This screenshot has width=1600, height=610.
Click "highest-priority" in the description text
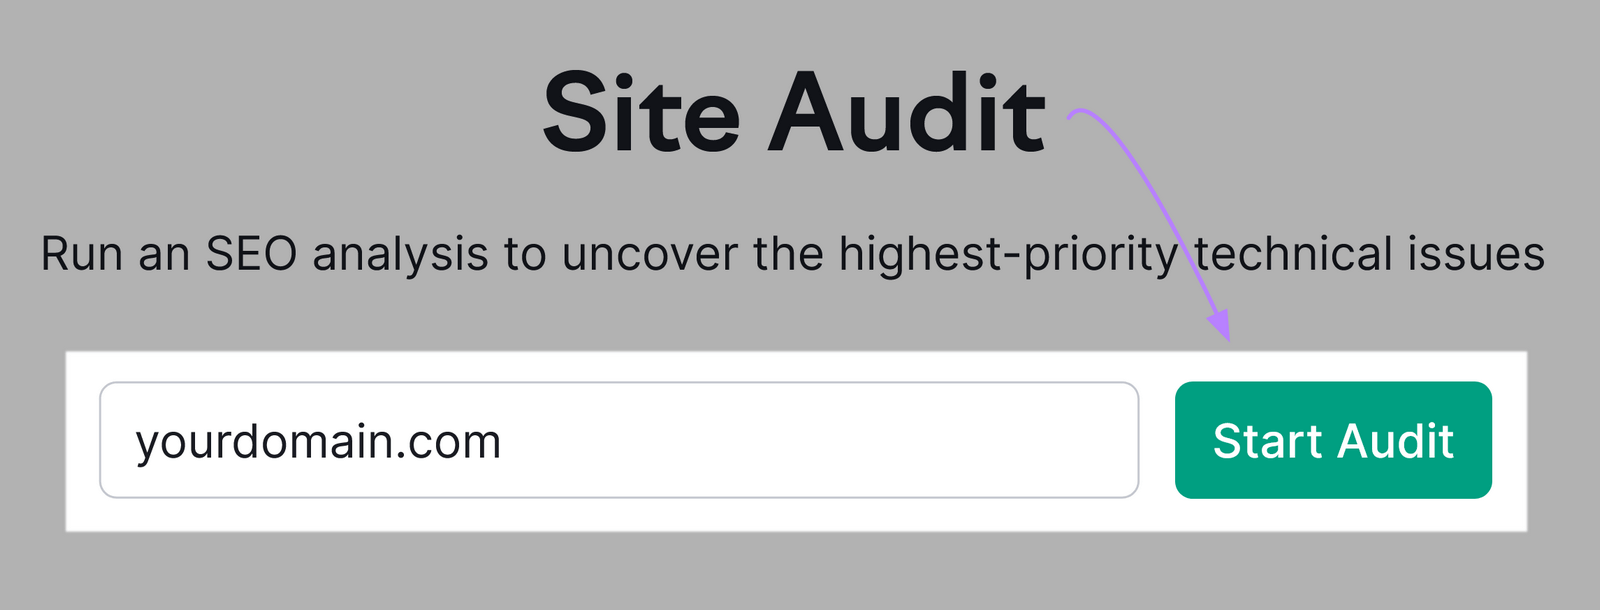1008,254
